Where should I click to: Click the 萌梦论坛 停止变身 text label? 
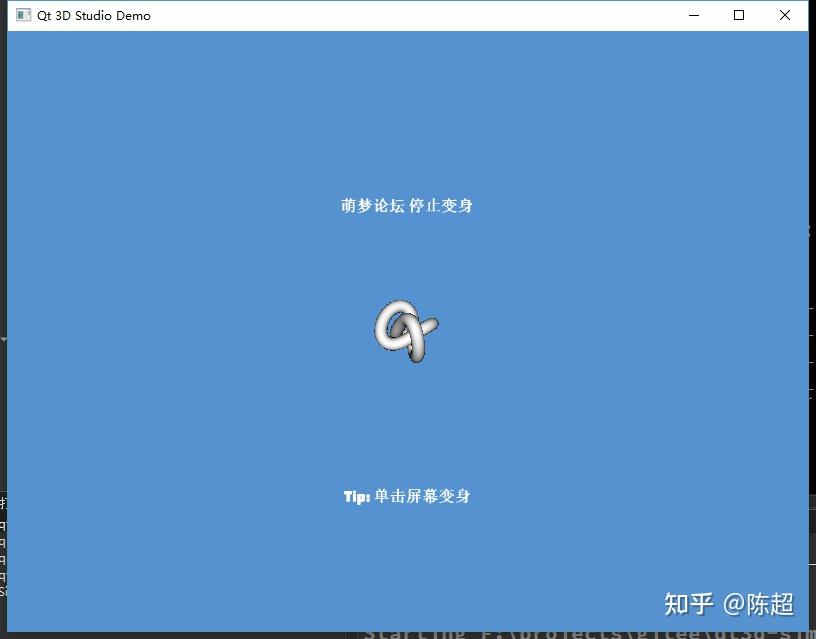[x=406, y=206]
